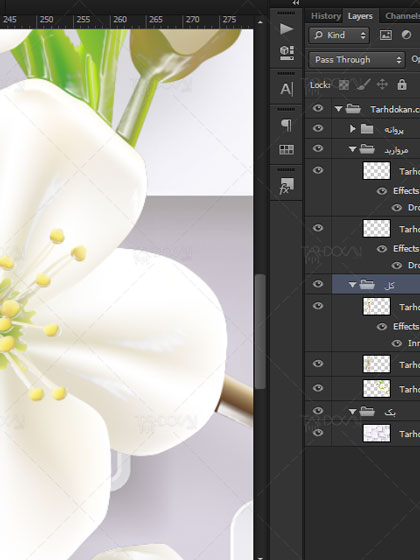Open the Kind filter dropdown
The image size is (420, 560).
pyautogui.click(x=339, y=35)
